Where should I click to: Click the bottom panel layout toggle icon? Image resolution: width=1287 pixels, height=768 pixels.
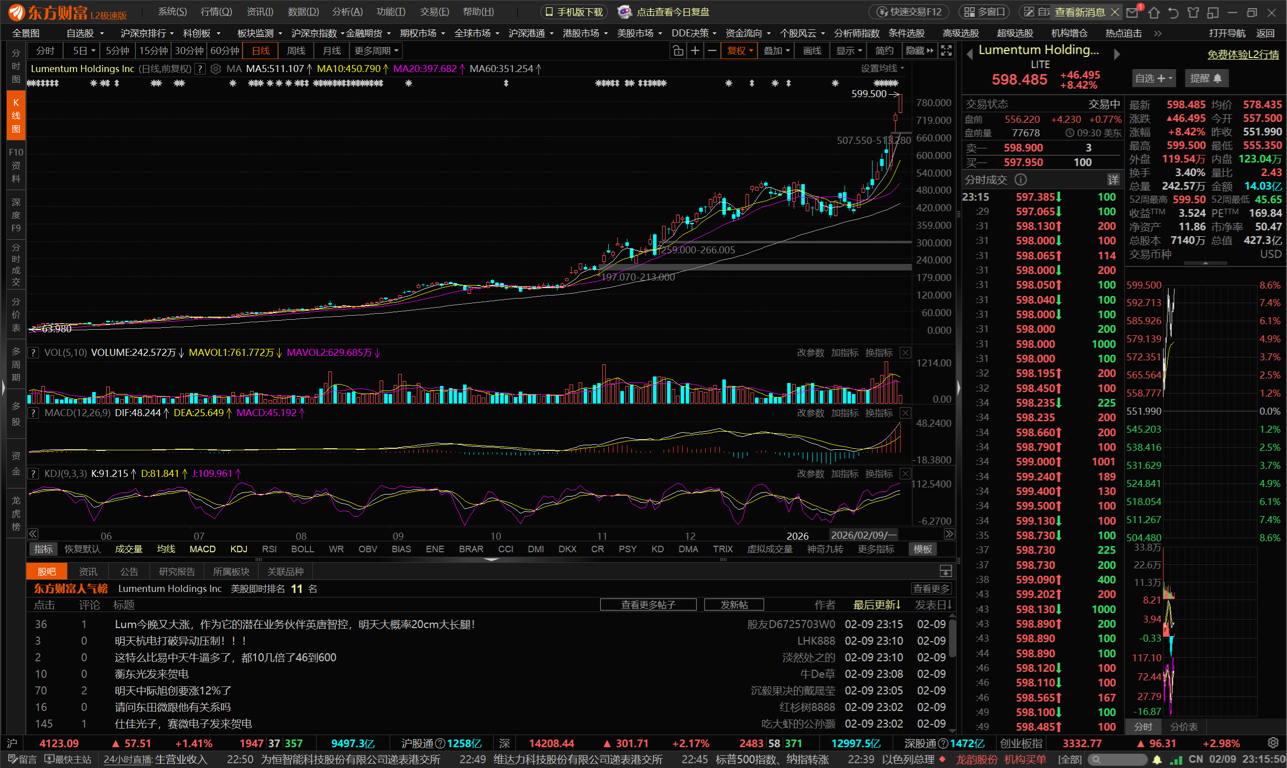945,572
